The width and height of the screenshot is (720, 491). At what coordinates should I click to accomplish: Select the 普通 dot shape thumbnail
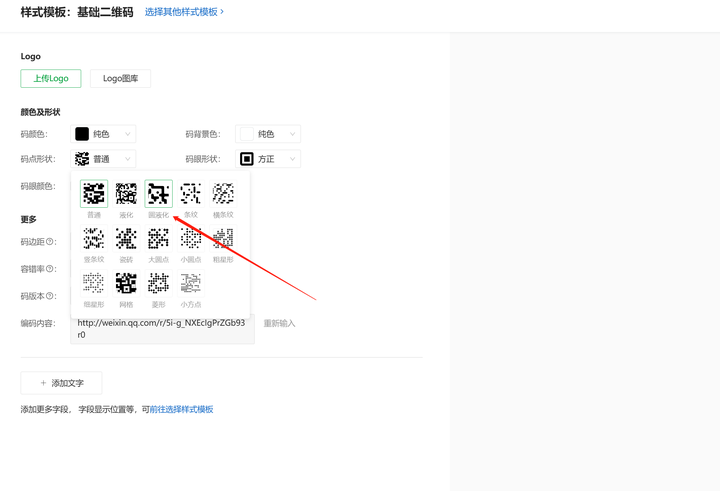(x=94, y=193)
